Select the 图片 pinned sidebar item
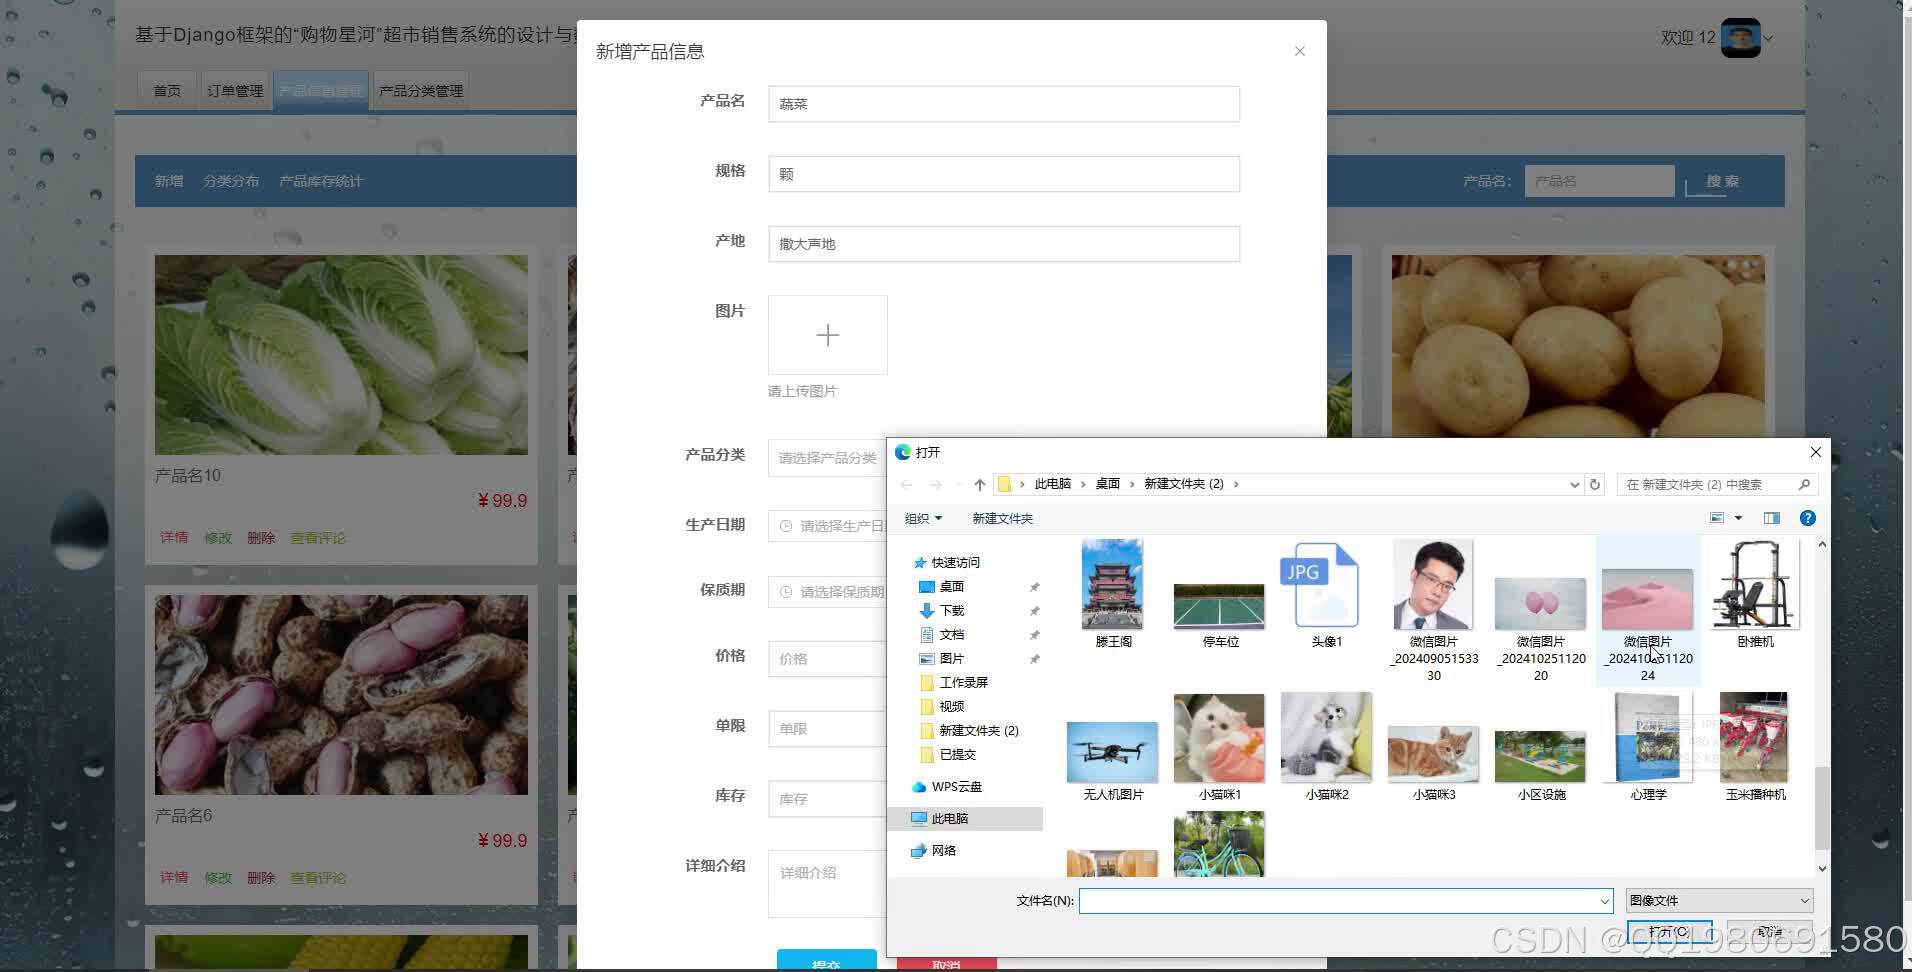The height and width of the screenshot is (972, 1912). click(950, 658)
